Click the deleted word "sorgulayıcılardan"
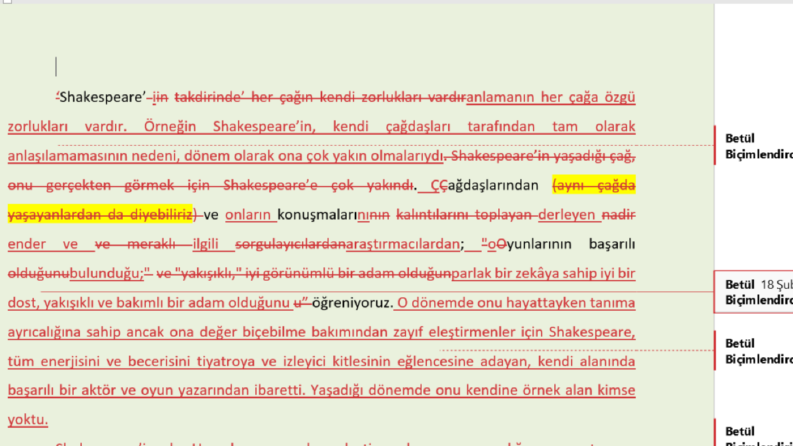The width and height of the screenshot is (793, 446). (291, 244)
